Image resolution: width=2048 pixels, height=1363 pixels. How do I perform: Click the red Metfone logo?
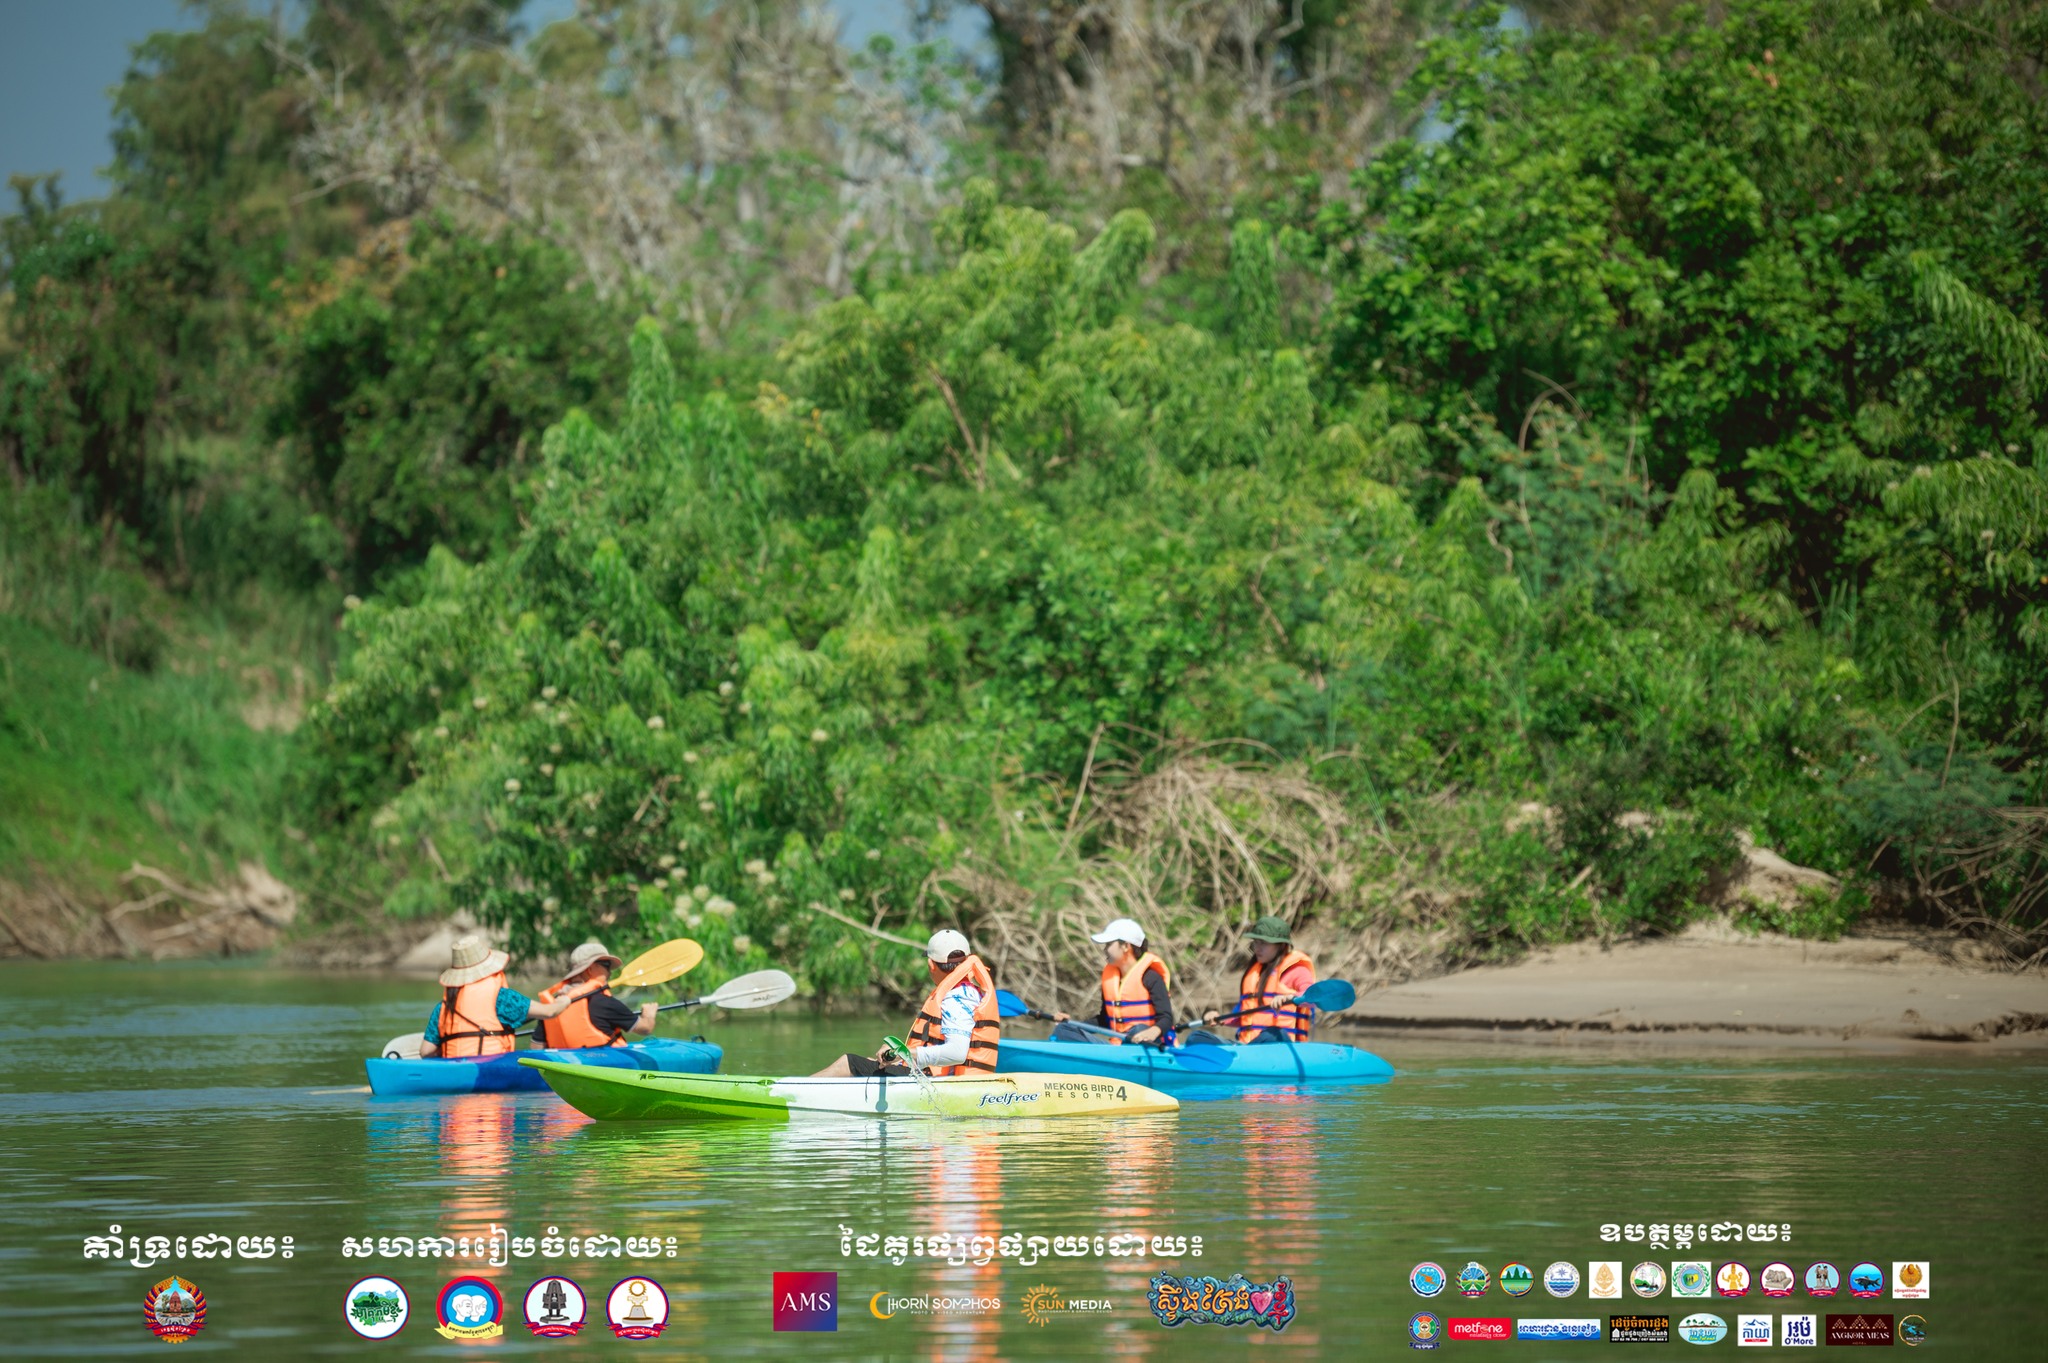[x=1478, y=1329]
